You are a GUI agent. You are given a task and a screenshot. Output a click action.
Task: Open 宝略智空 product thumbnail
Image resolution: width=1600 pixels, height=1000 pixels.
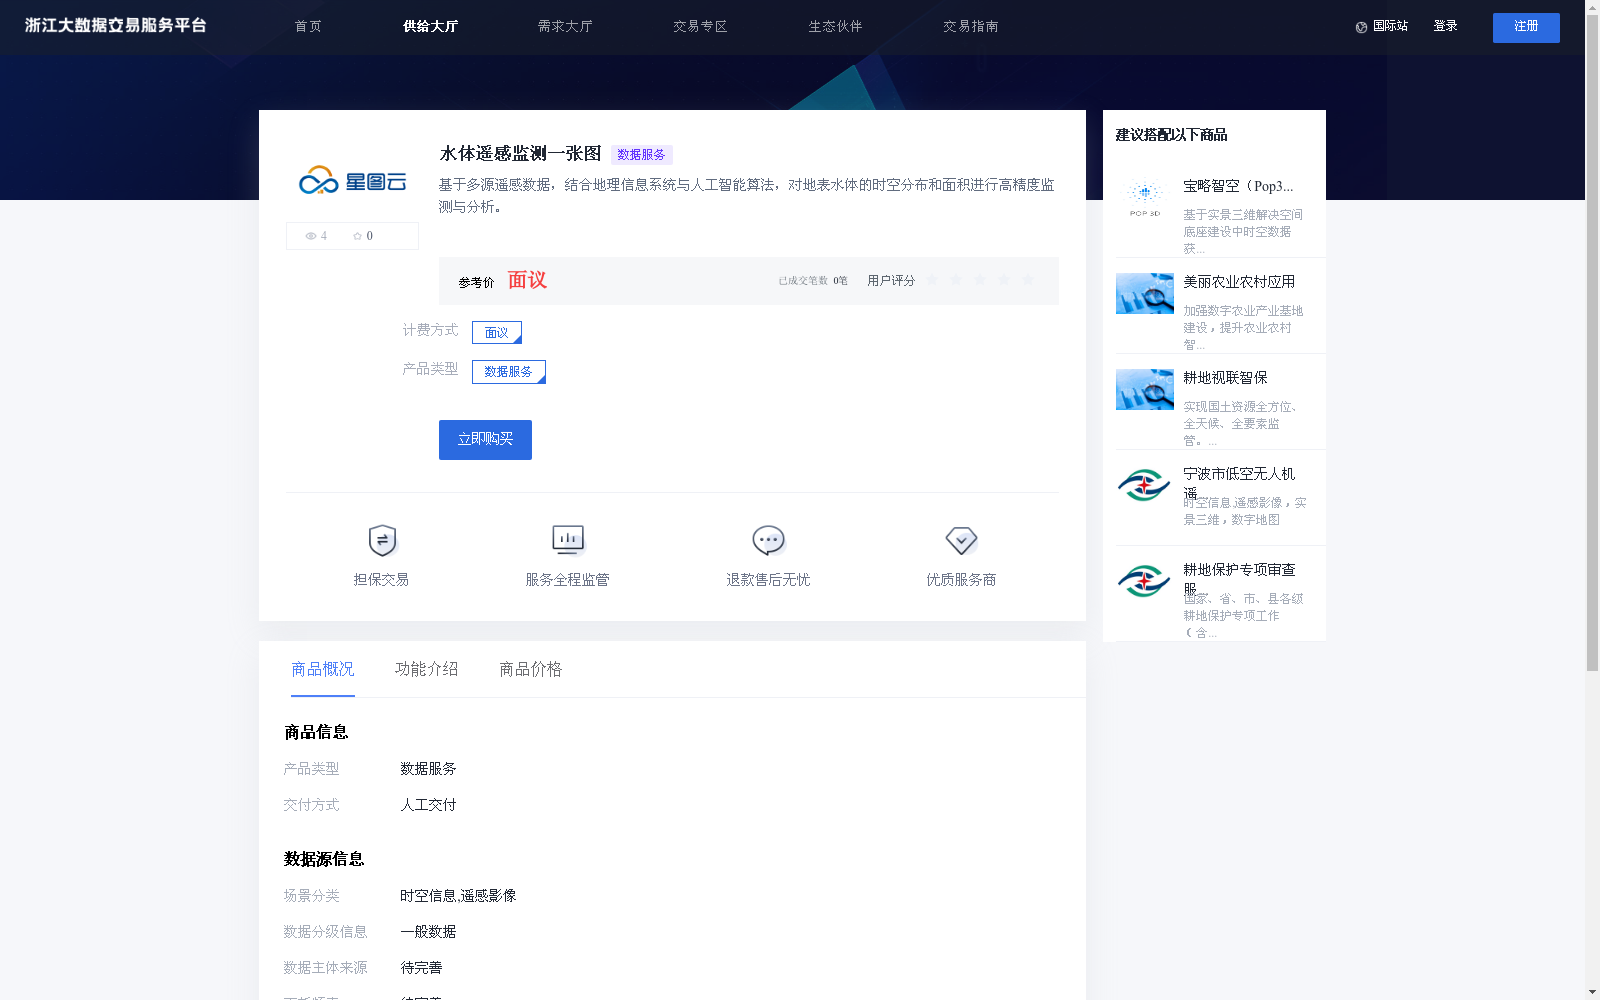coord(1145,197)
